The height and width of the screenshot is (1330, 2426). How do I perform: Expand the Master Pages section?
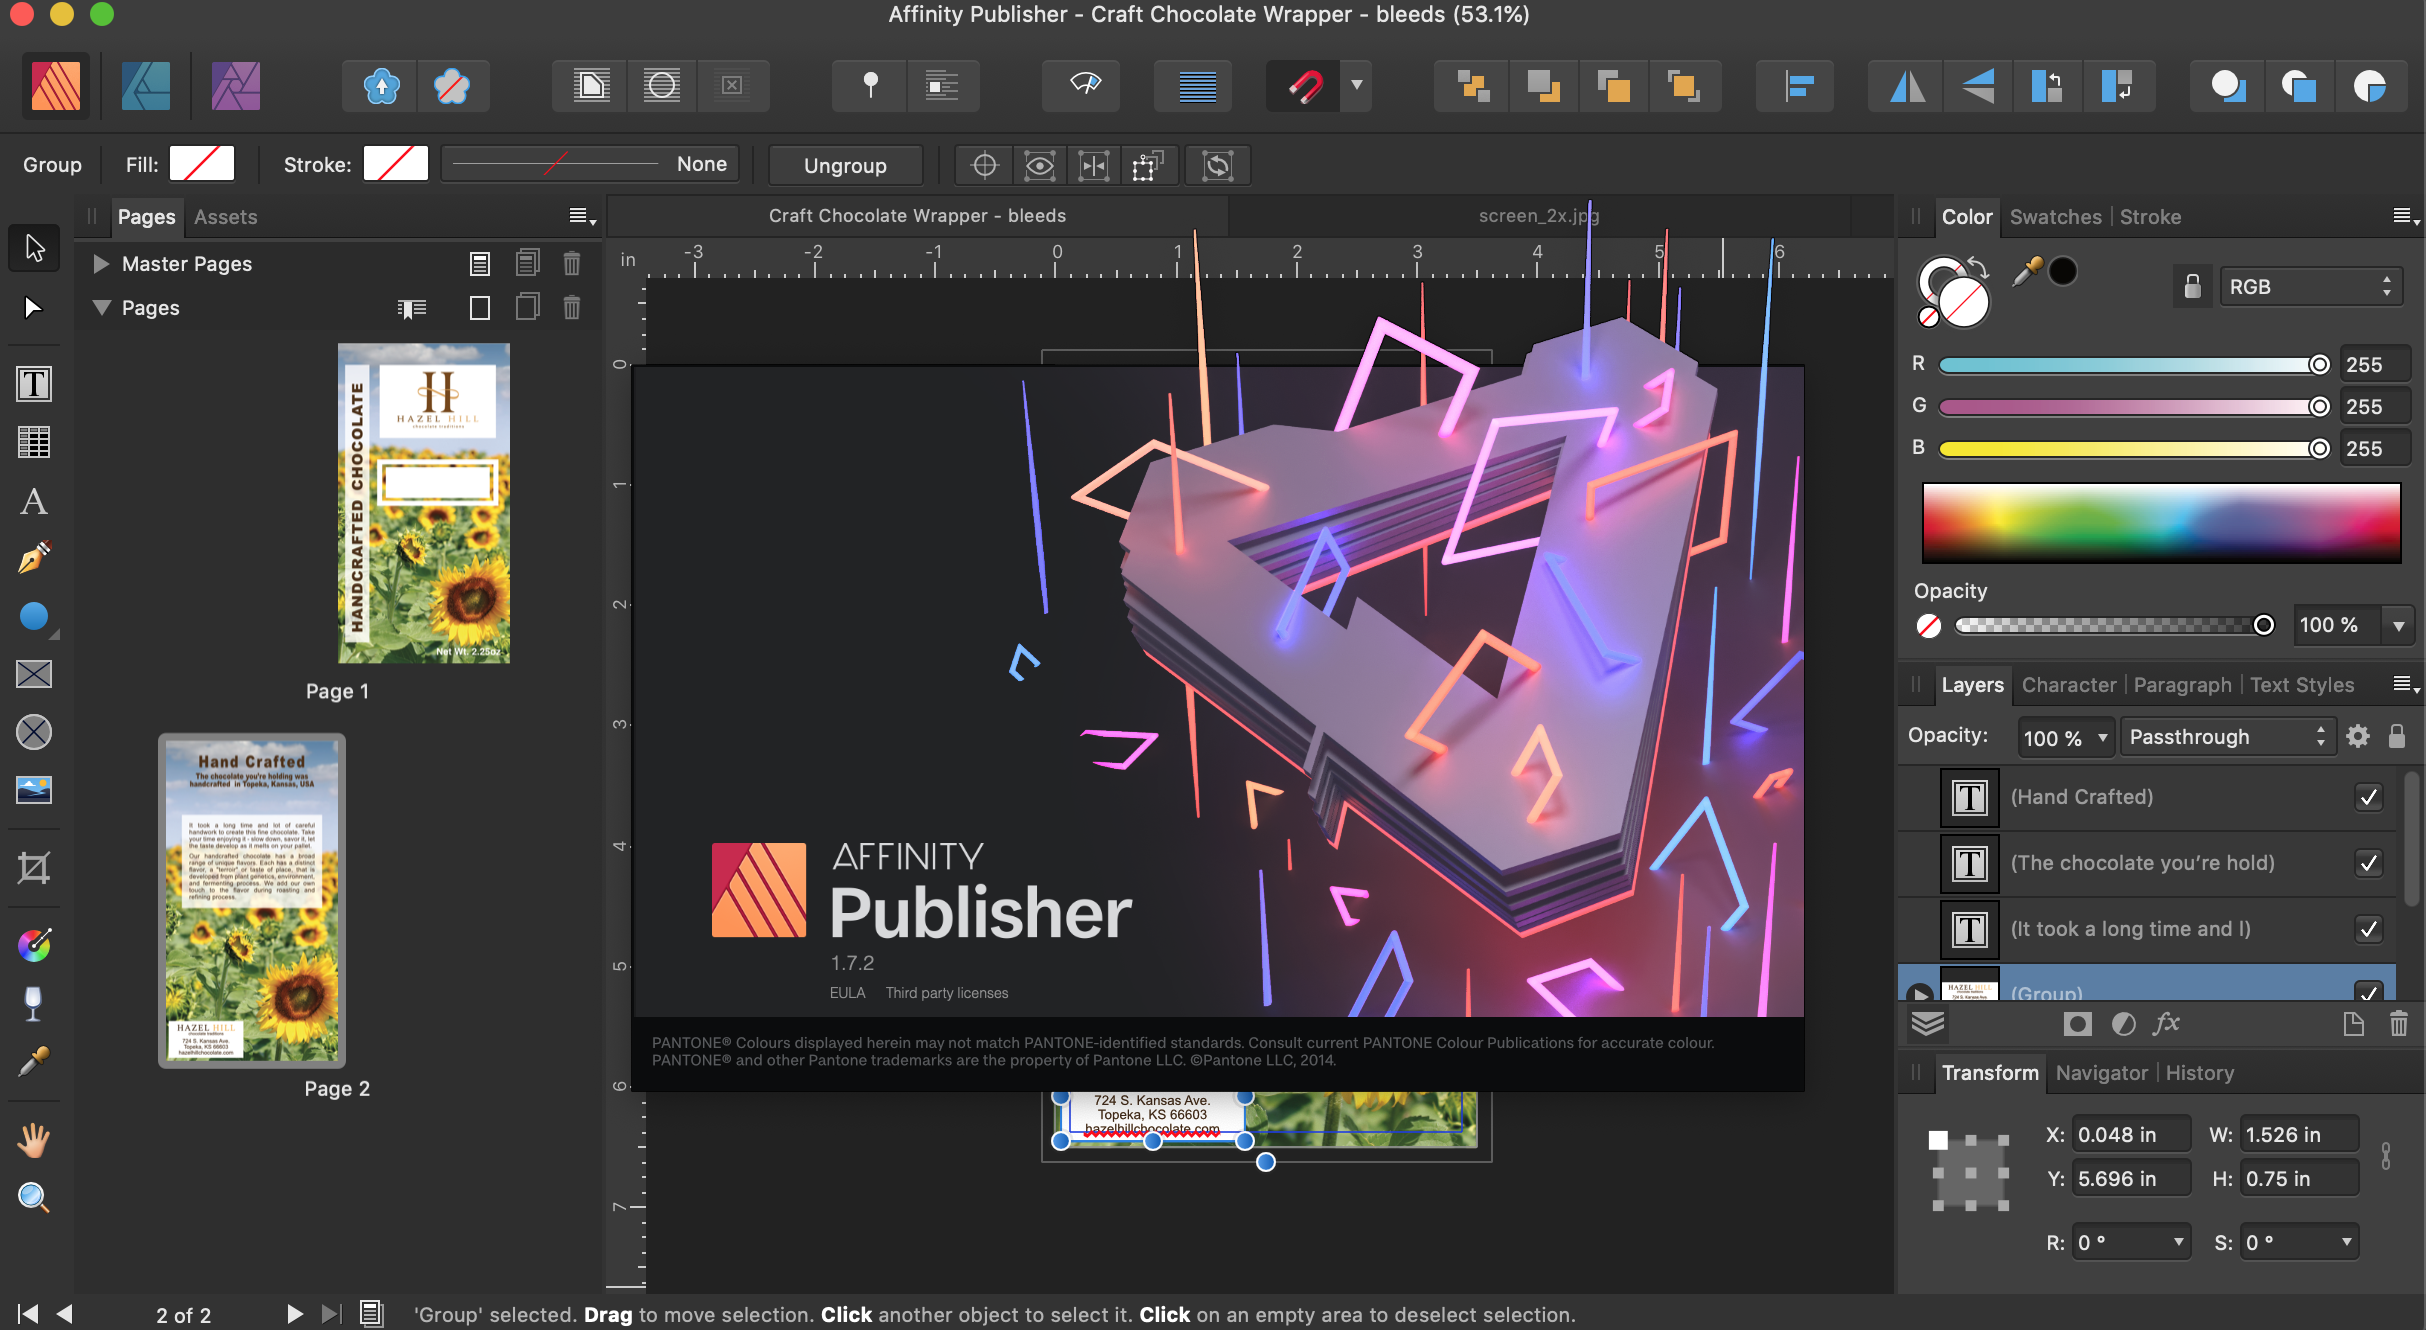tap(100, 264)
